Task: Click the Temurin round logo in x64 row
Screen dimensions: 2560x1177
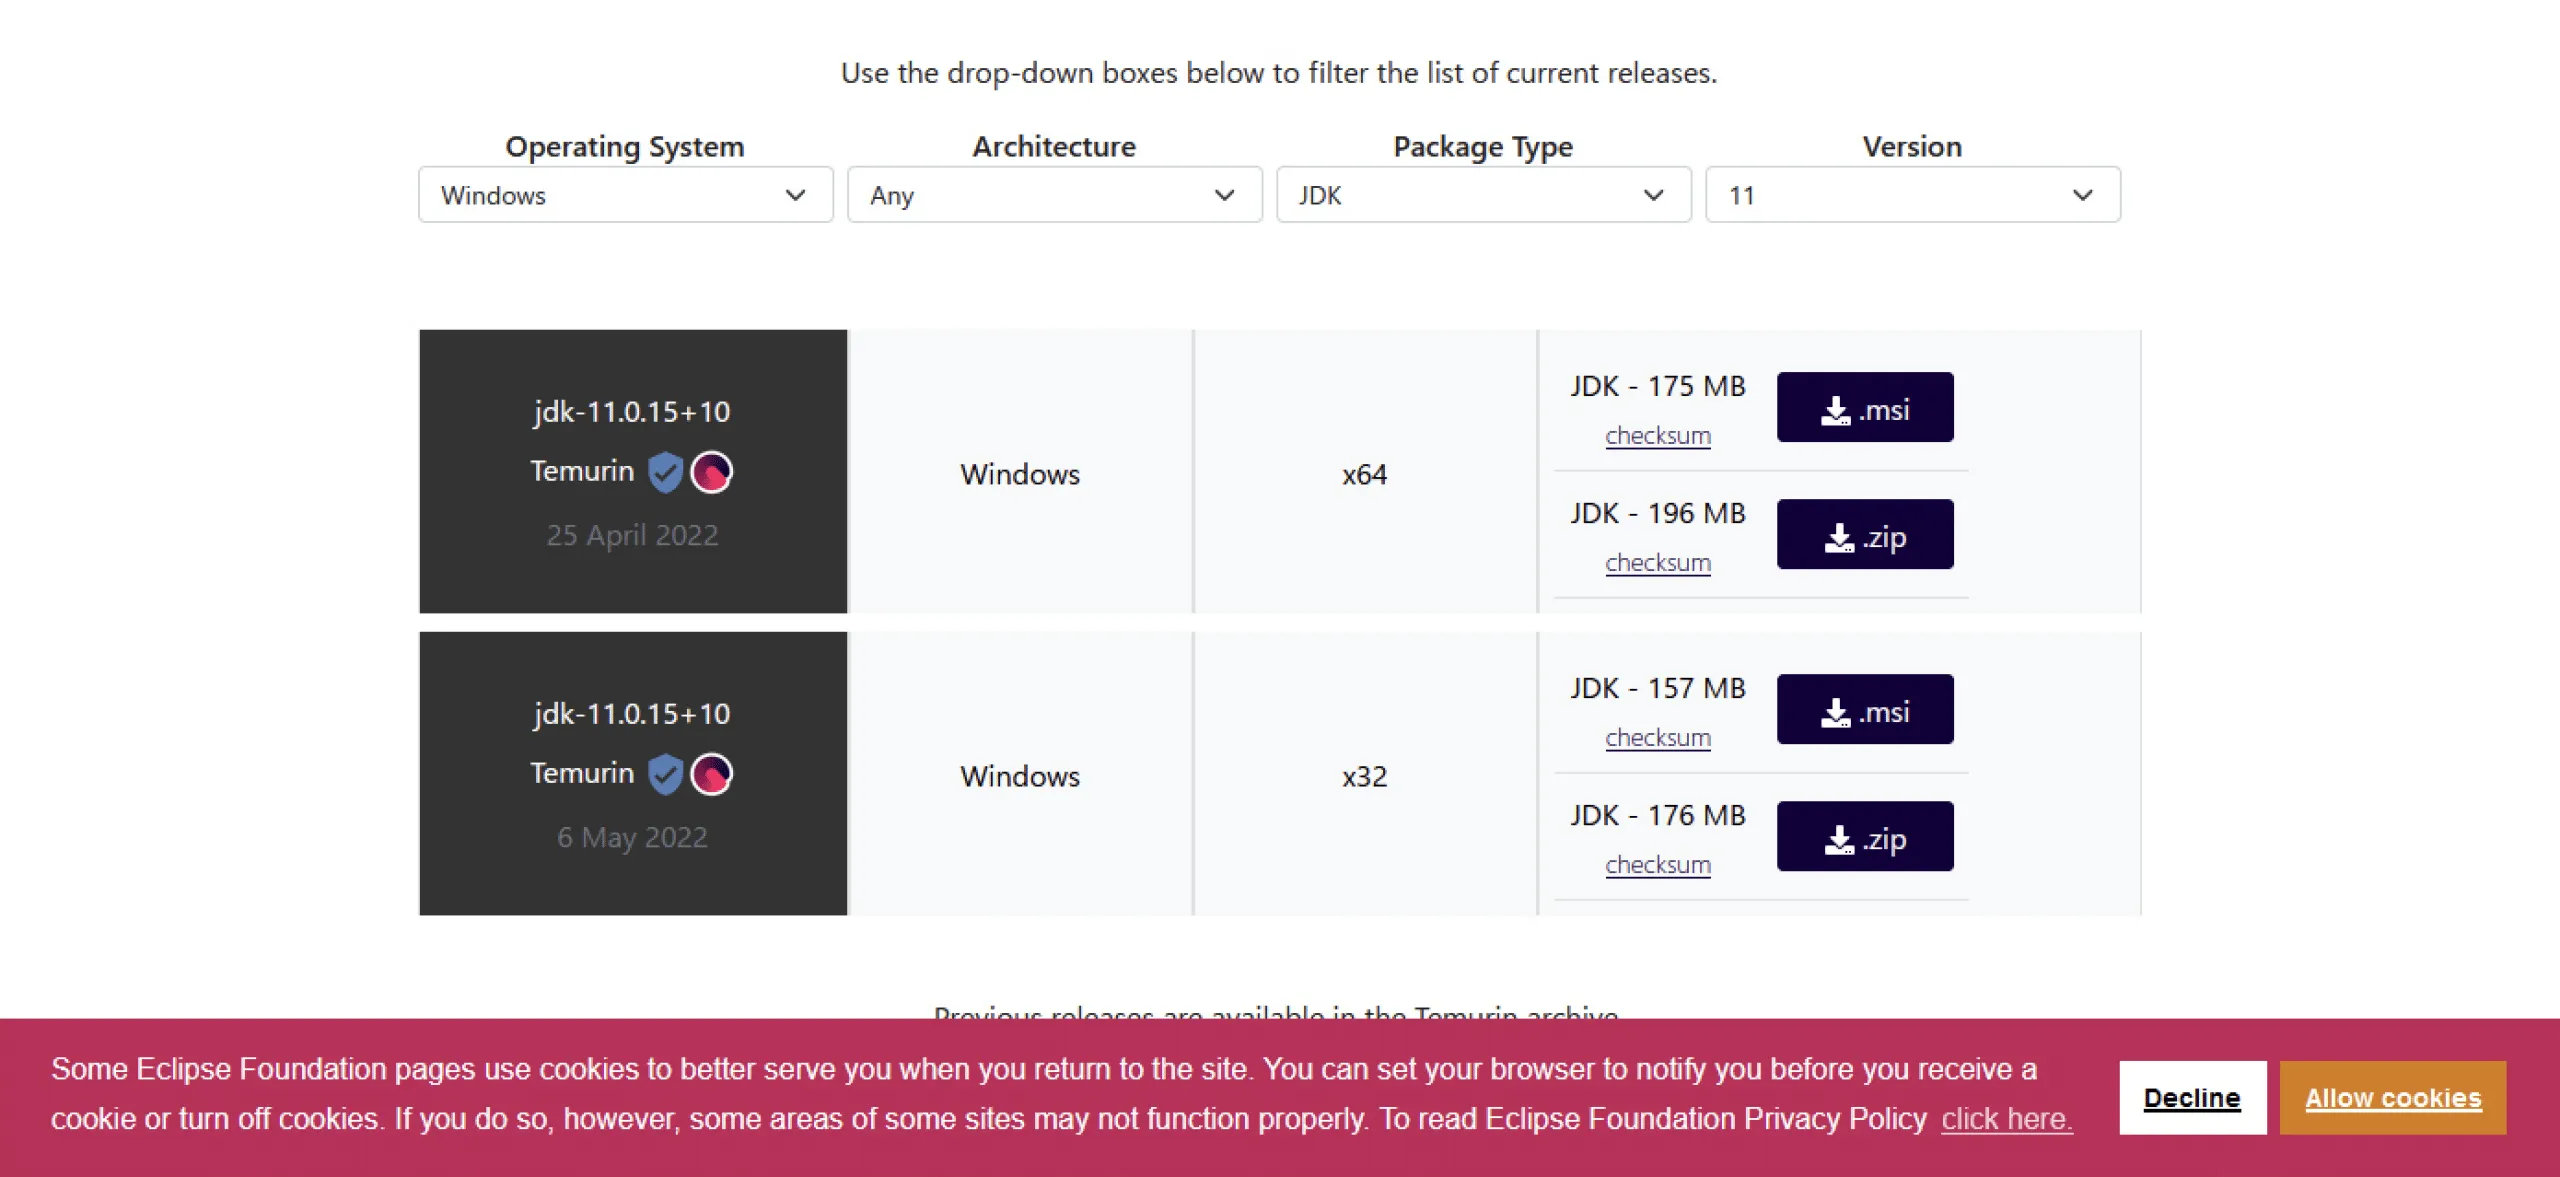Action: pyautogui.click(x=712, y=472)
